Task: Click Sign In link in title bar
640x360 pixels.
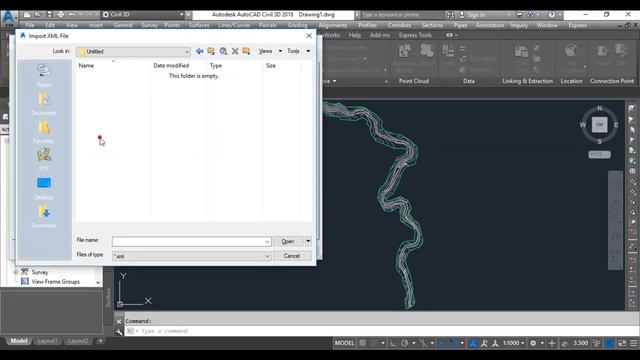Action: (476, 15)
